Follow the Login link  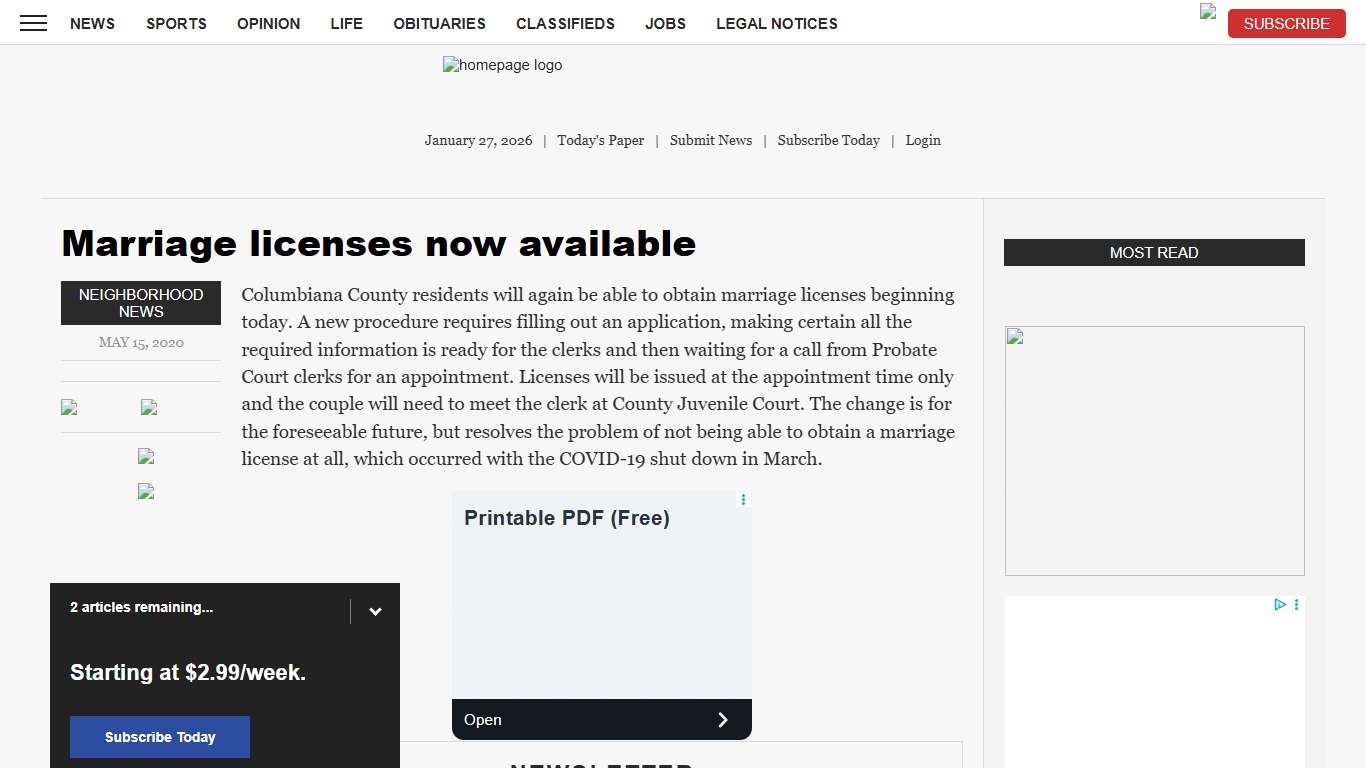(923, 140)
